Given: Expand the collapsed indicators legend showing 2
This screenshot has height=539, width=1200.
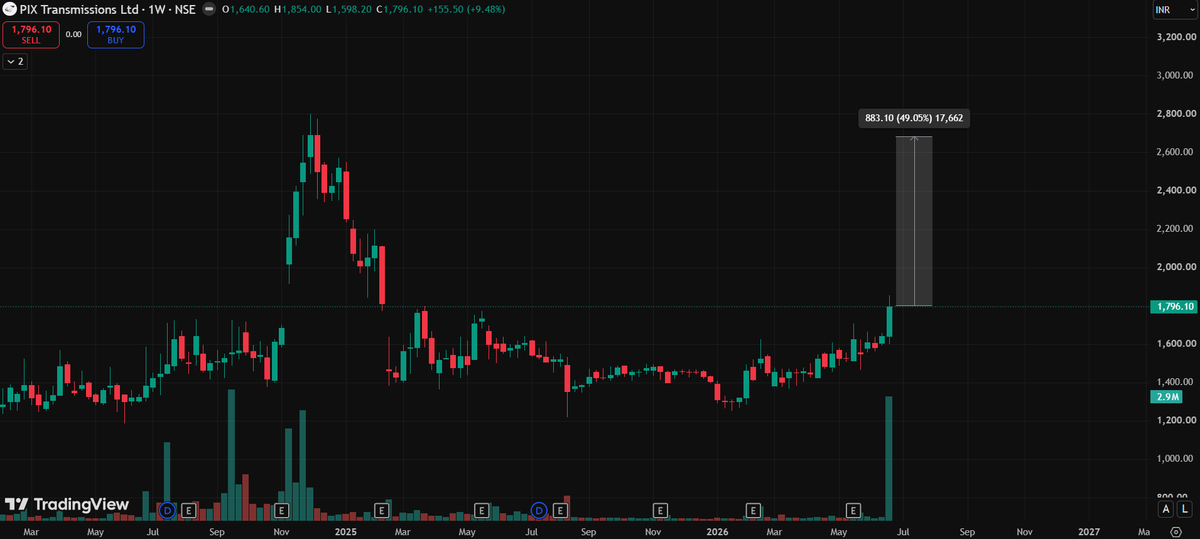Looking at the screenshot, I should coord(14,61).
